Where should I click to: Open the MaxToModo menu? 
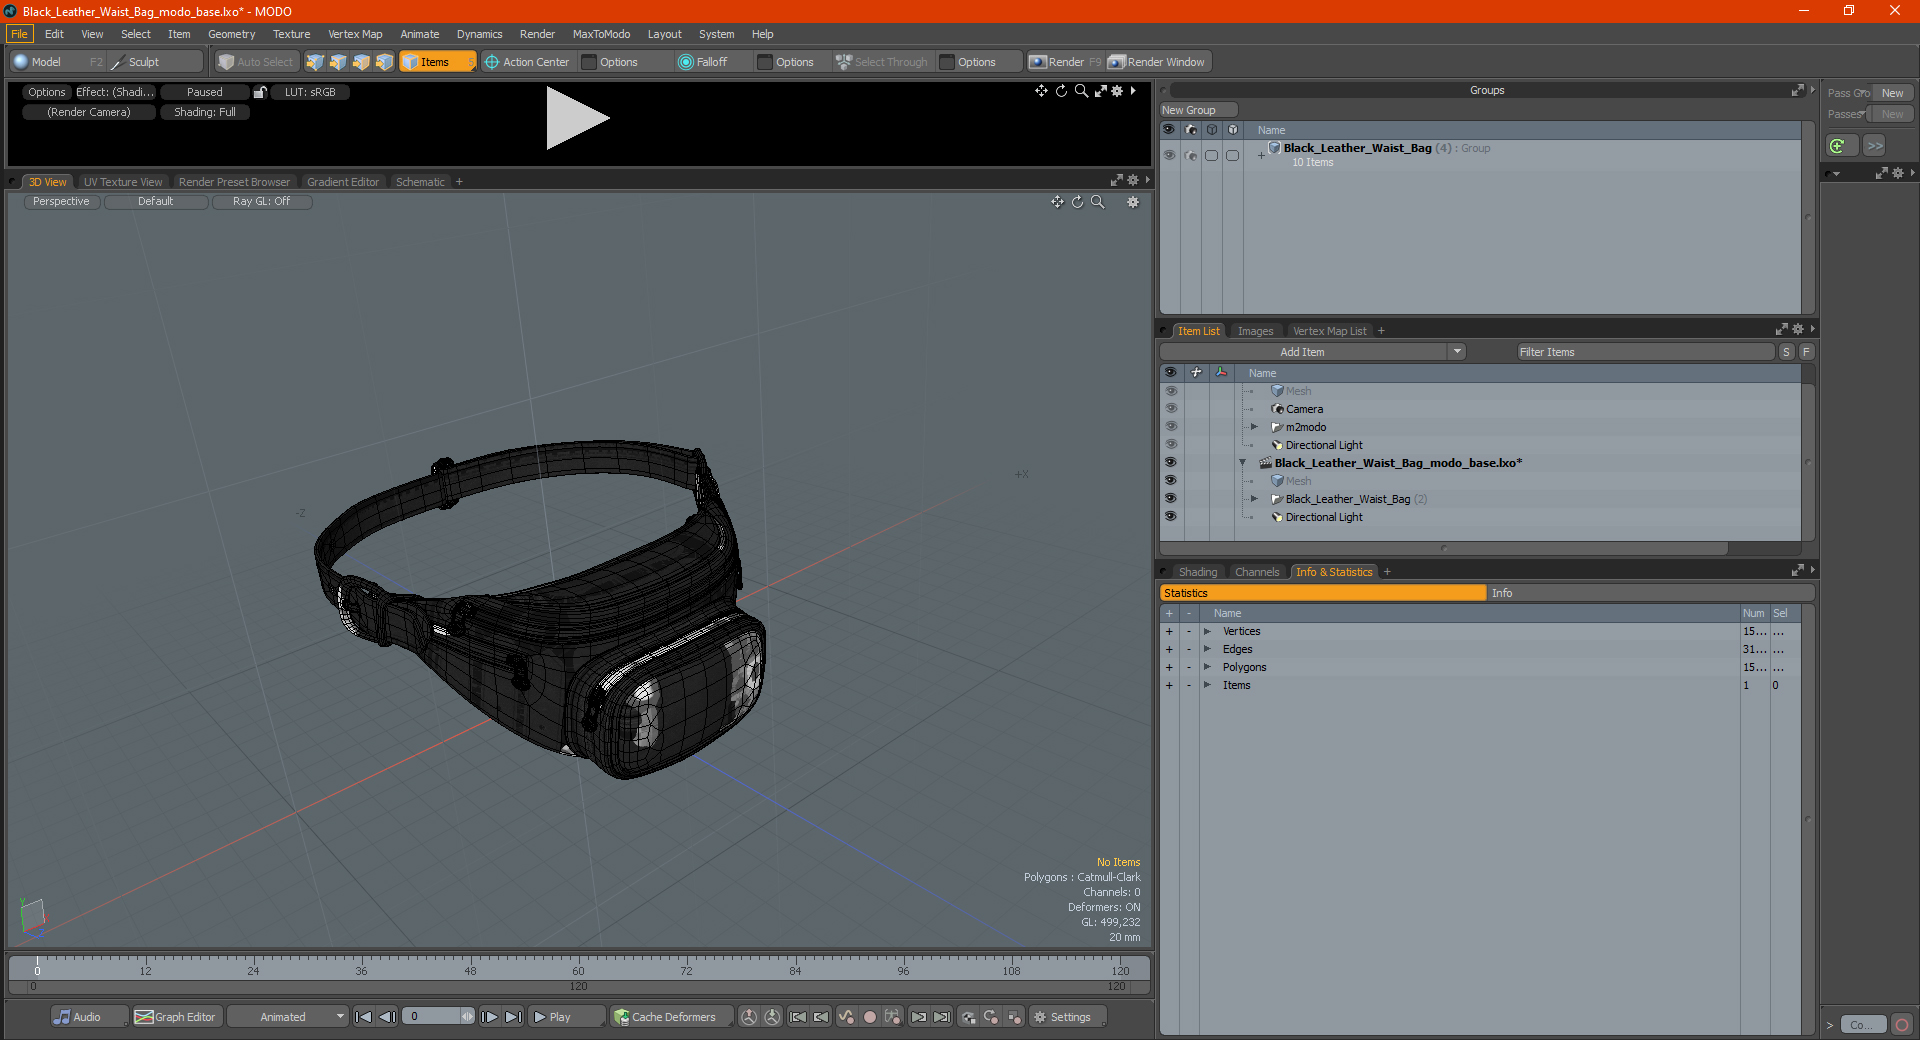click(x=601, y=34)
